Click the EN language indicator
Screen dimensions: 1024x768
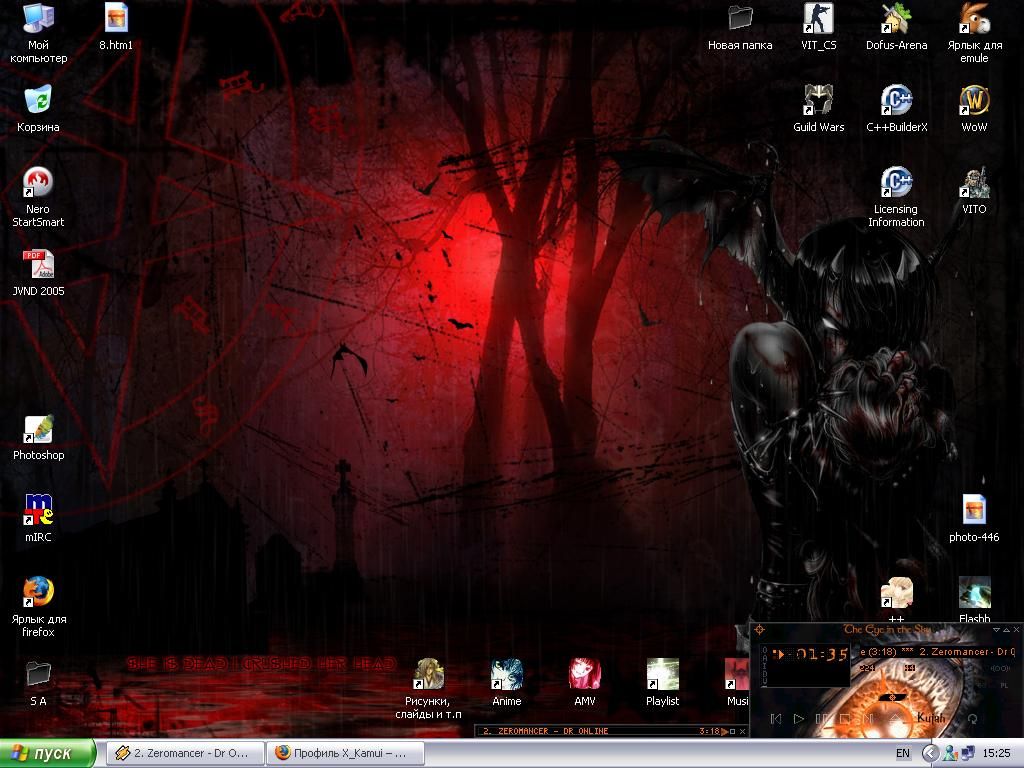coord(903,754)
